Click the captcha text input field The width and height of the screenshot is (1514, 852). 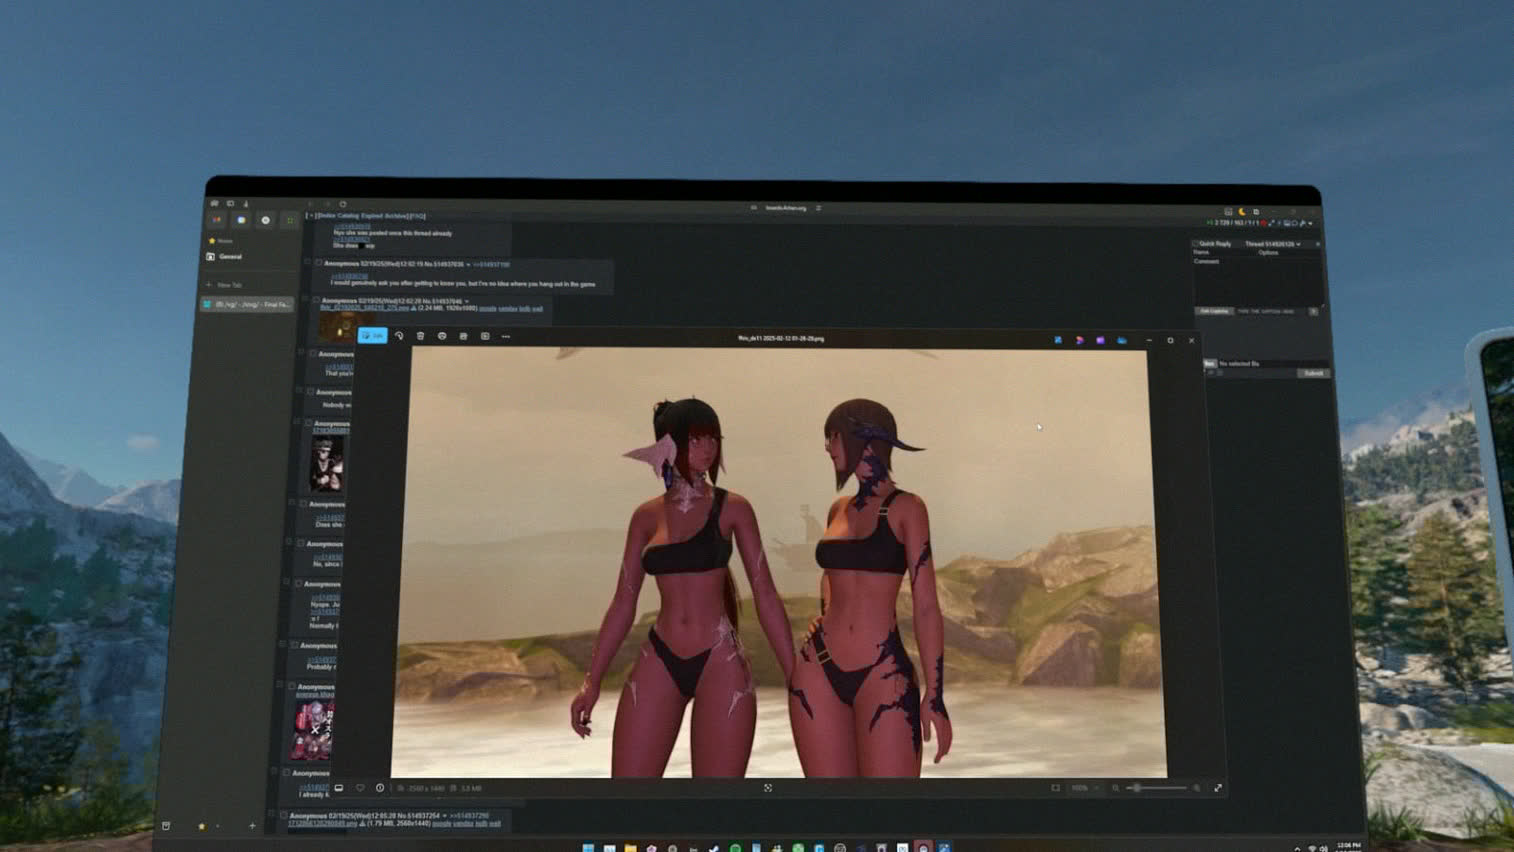pyautogui.click(x=1270, y=312)
